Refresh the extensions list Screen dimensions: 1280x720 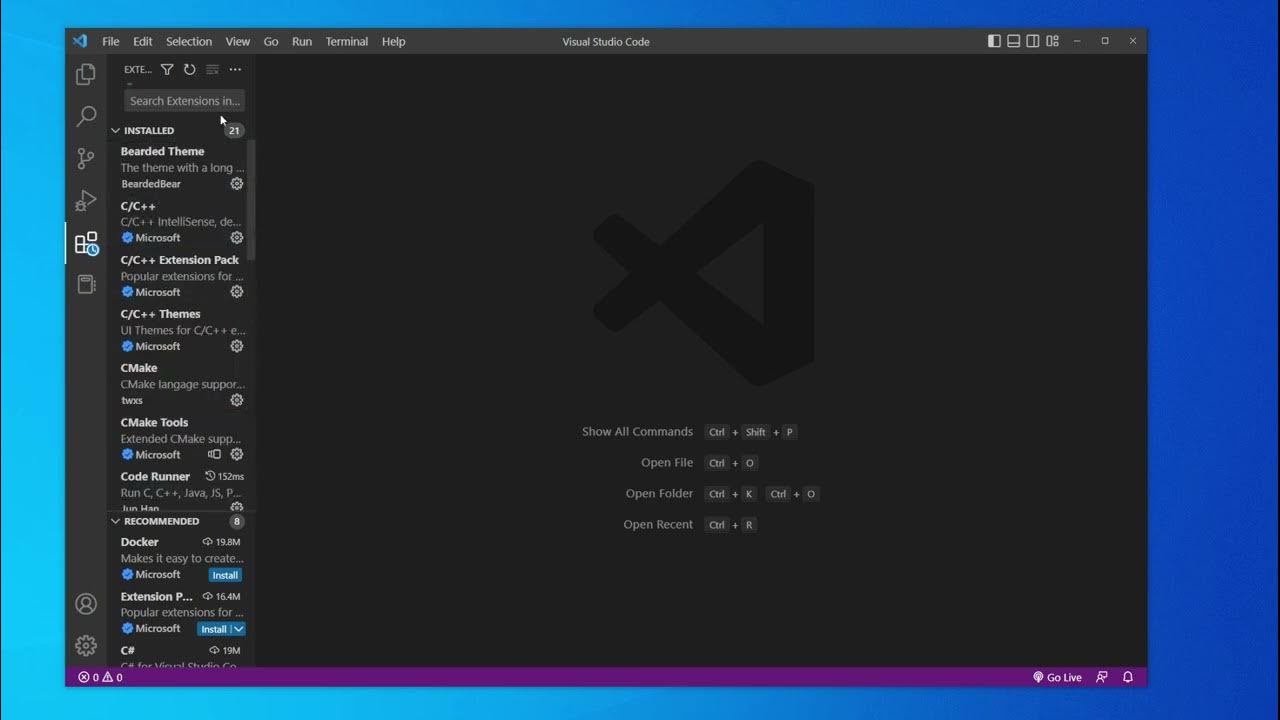pyautogui.click(x=189, y=69)
